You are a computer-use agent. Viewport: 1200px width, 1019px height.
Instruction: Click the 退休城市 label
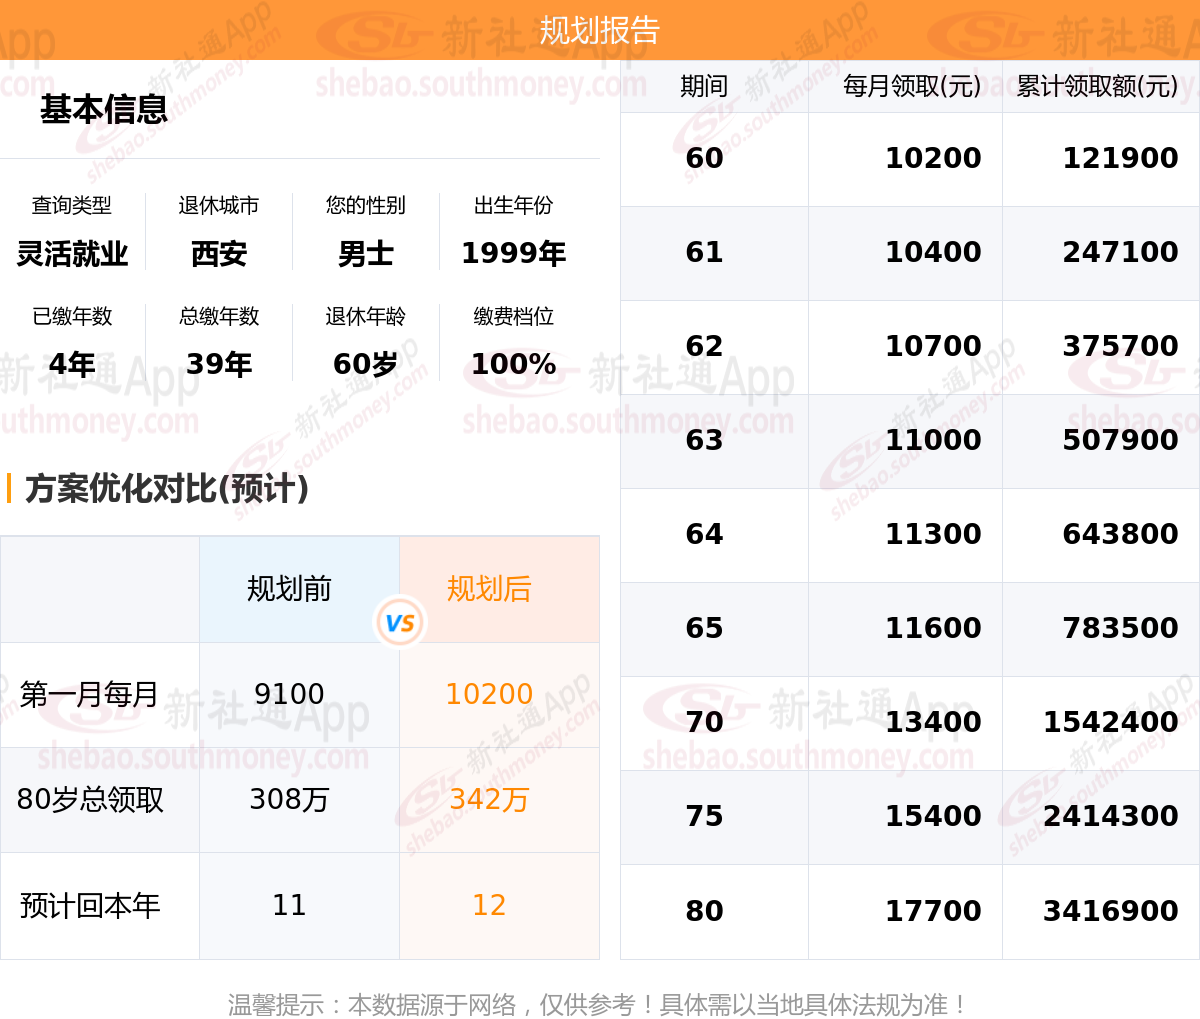pyautogui.click(x=219, y=205)
